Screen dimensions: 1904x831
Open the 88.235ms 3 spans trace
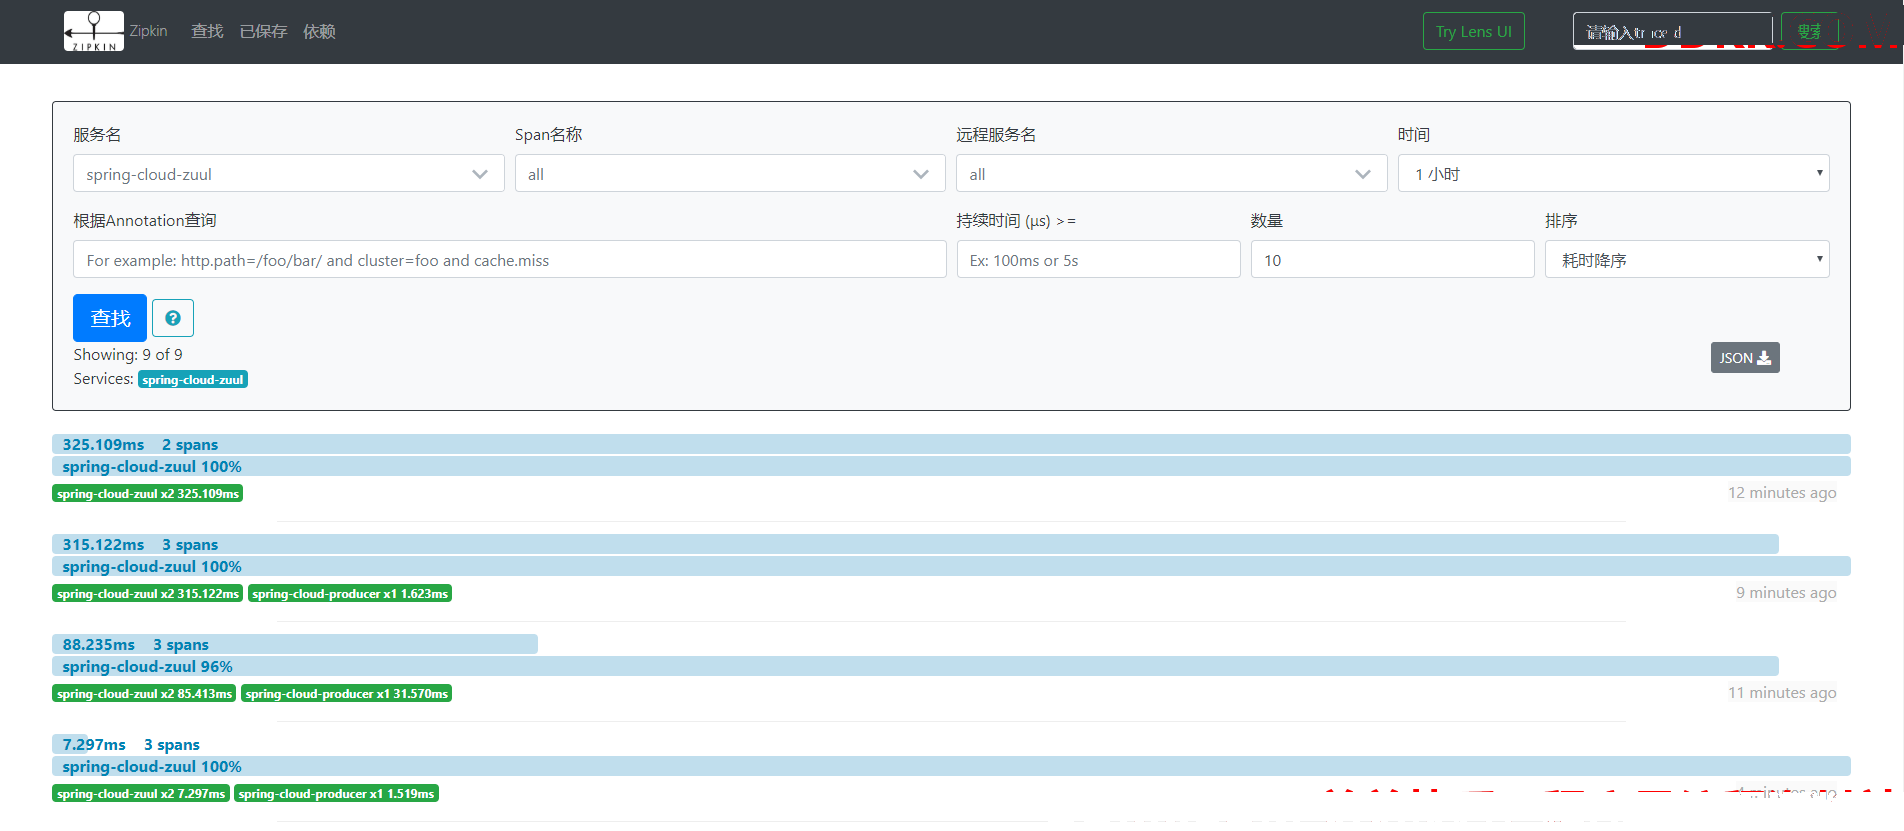(x=295, y=644)
